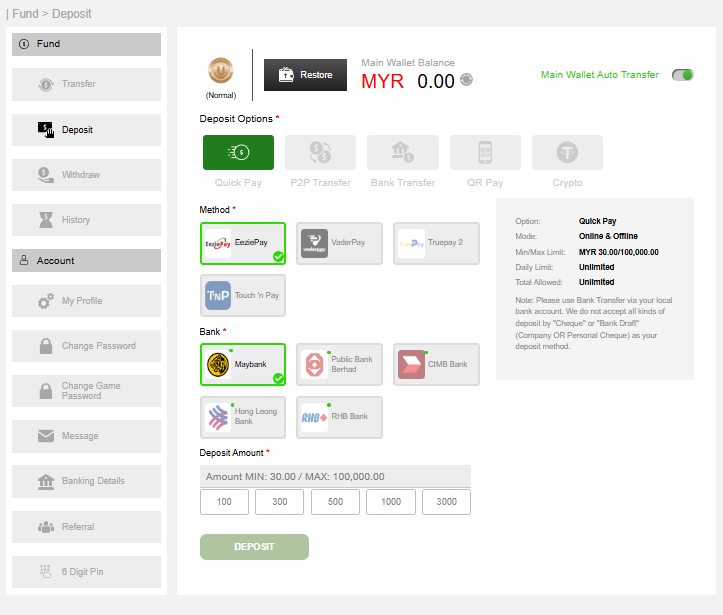Open the History menu item
The image size is (723, 615).
click(86, 220)
